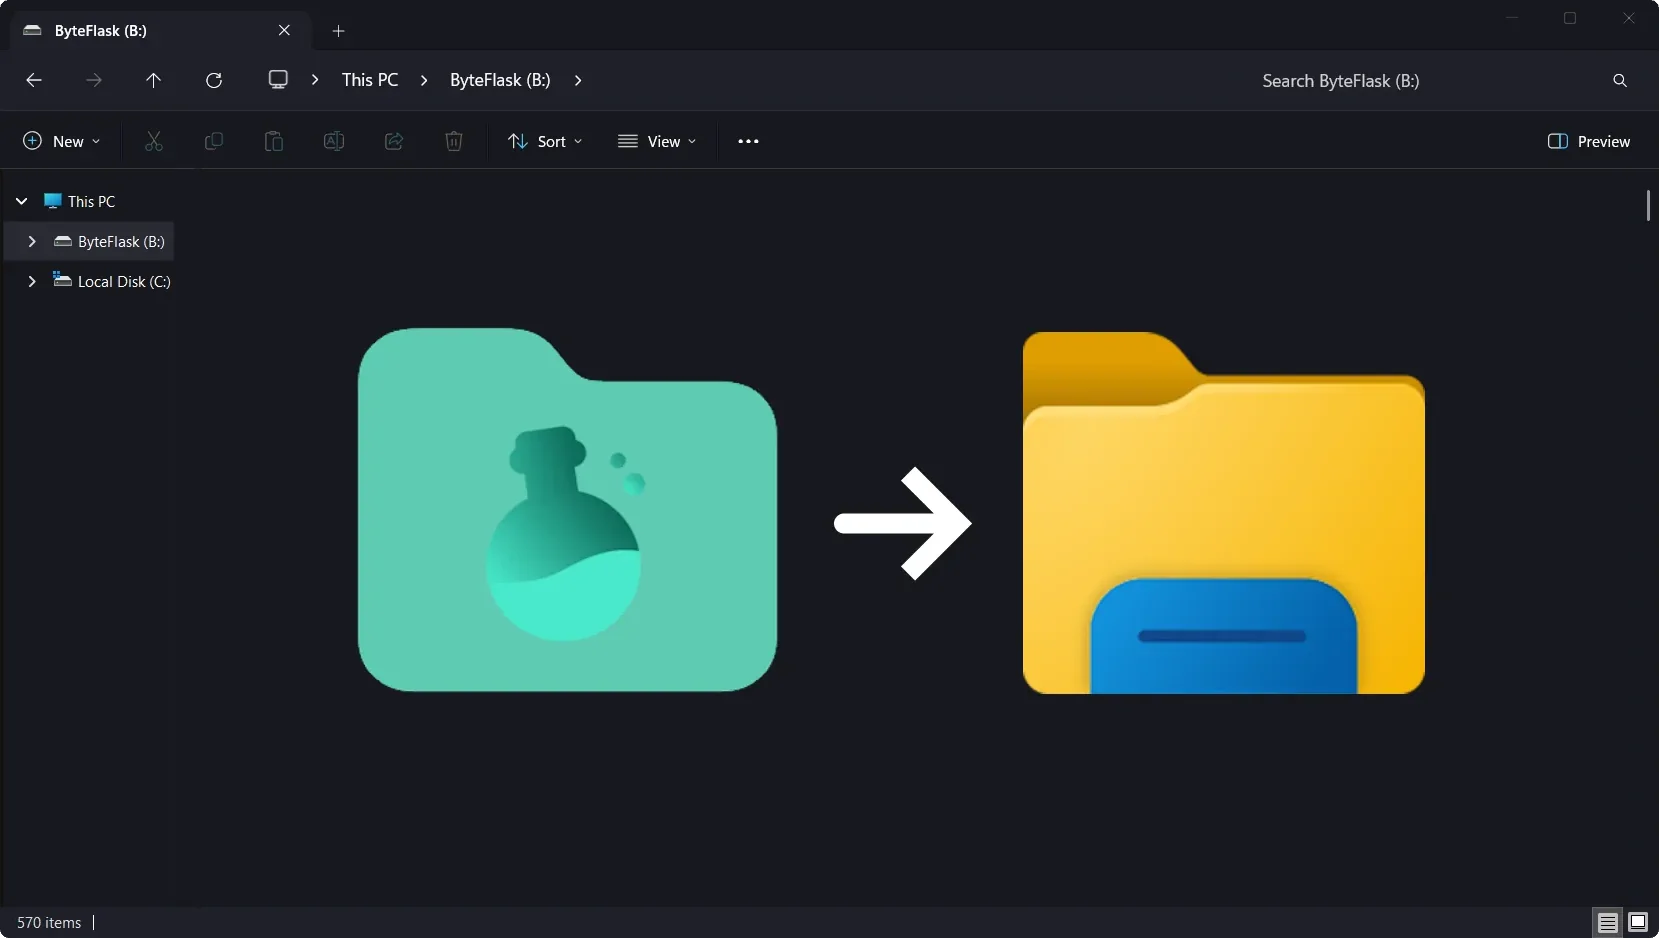Click ByteFlask (B:) in the breadcrumb
The width and height of the screenshot is (1659, 938).
click(500, 80)
